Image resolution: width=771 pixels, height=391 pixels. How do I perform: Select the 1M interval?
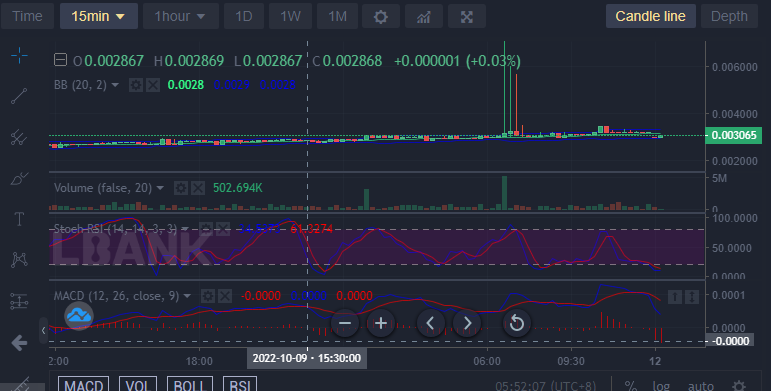[337, 16]
